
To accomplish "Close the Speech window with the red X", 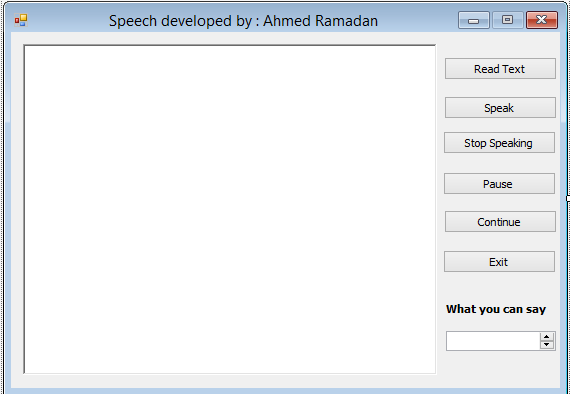I will 542,20.
